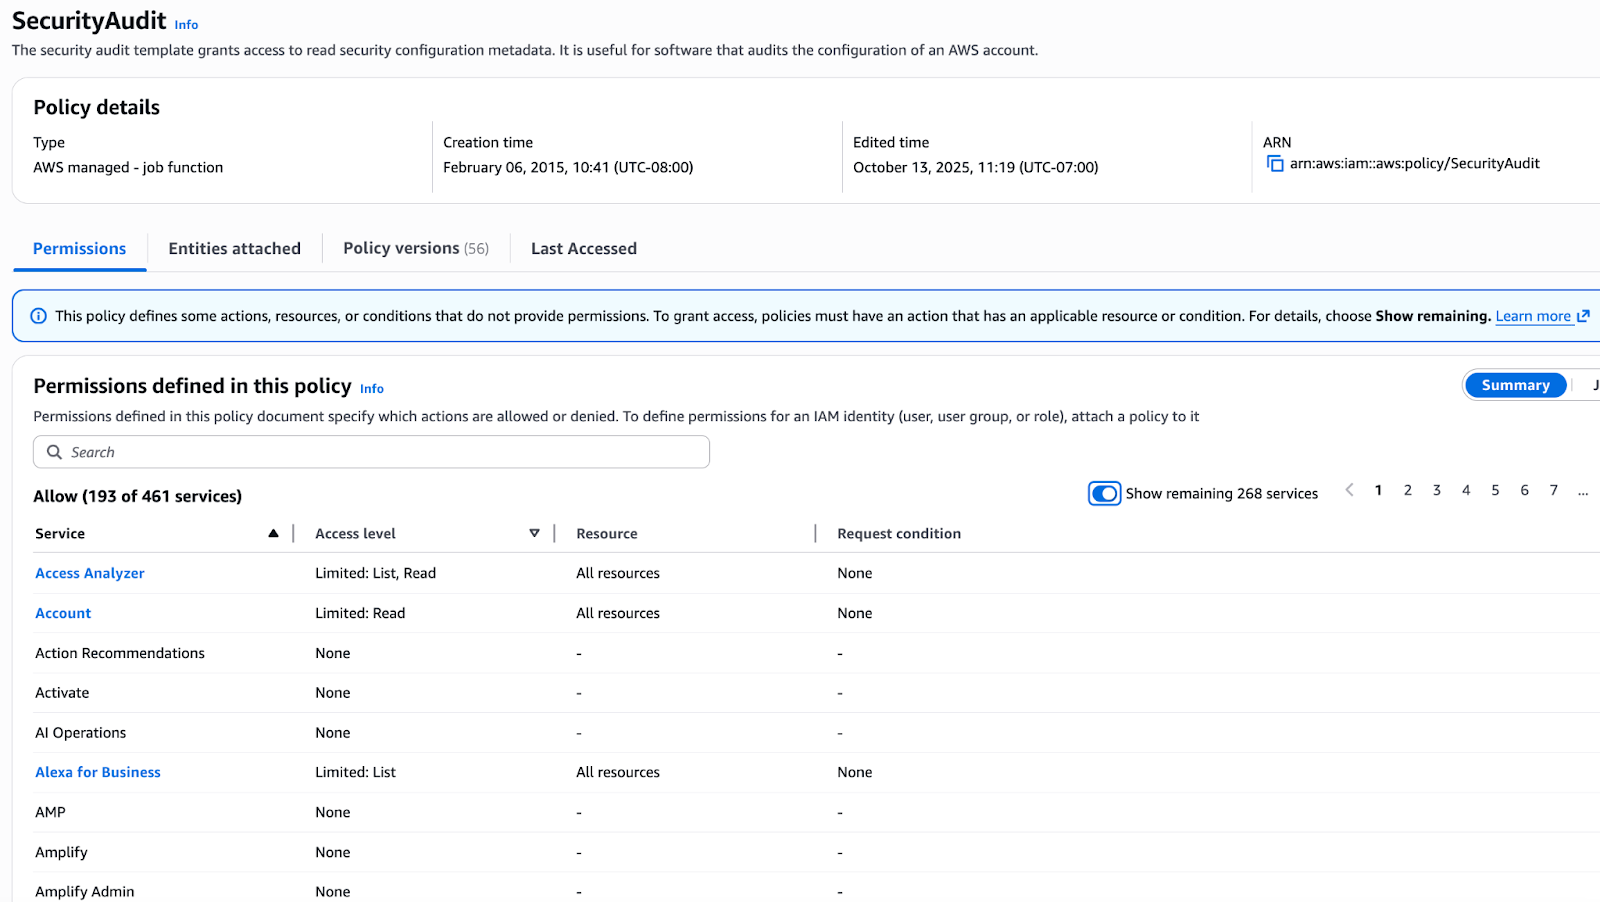Sort the Service column with the ascending arrow
Viewport: 1600px width, 902px height.
(x=273, y=534)
